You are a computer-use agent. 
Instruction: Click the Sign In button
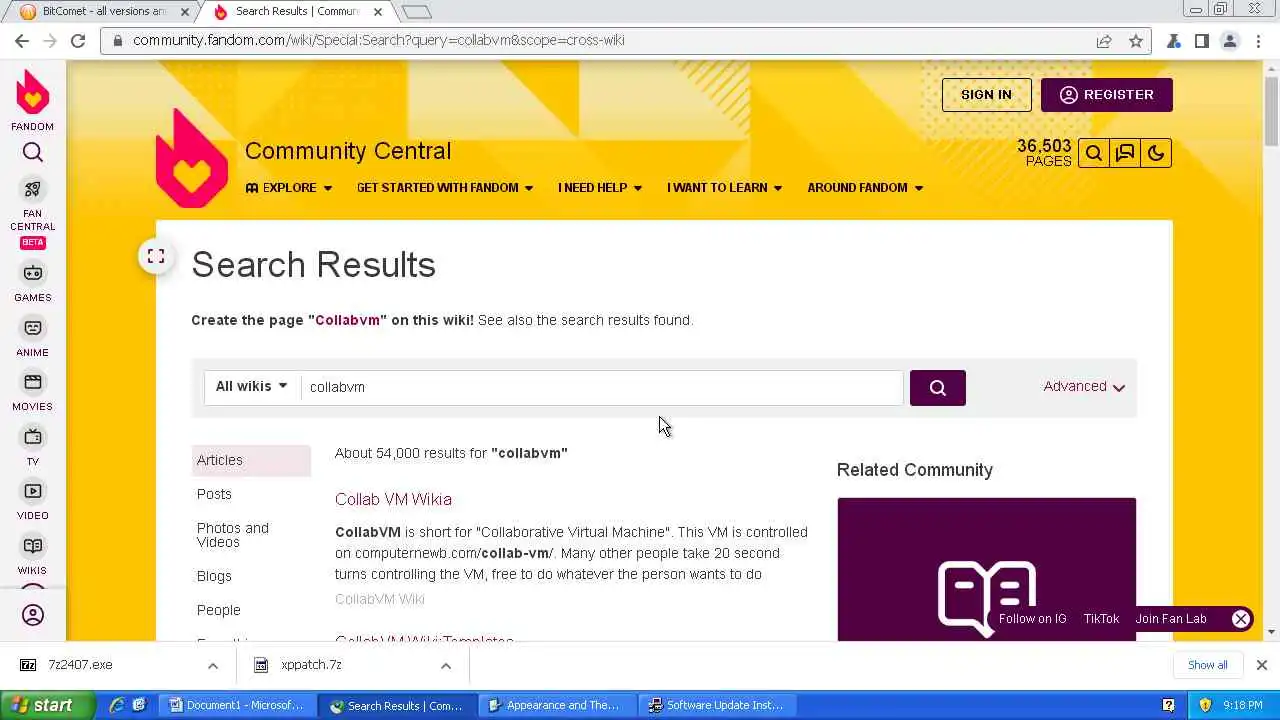[x=986, y=95]
